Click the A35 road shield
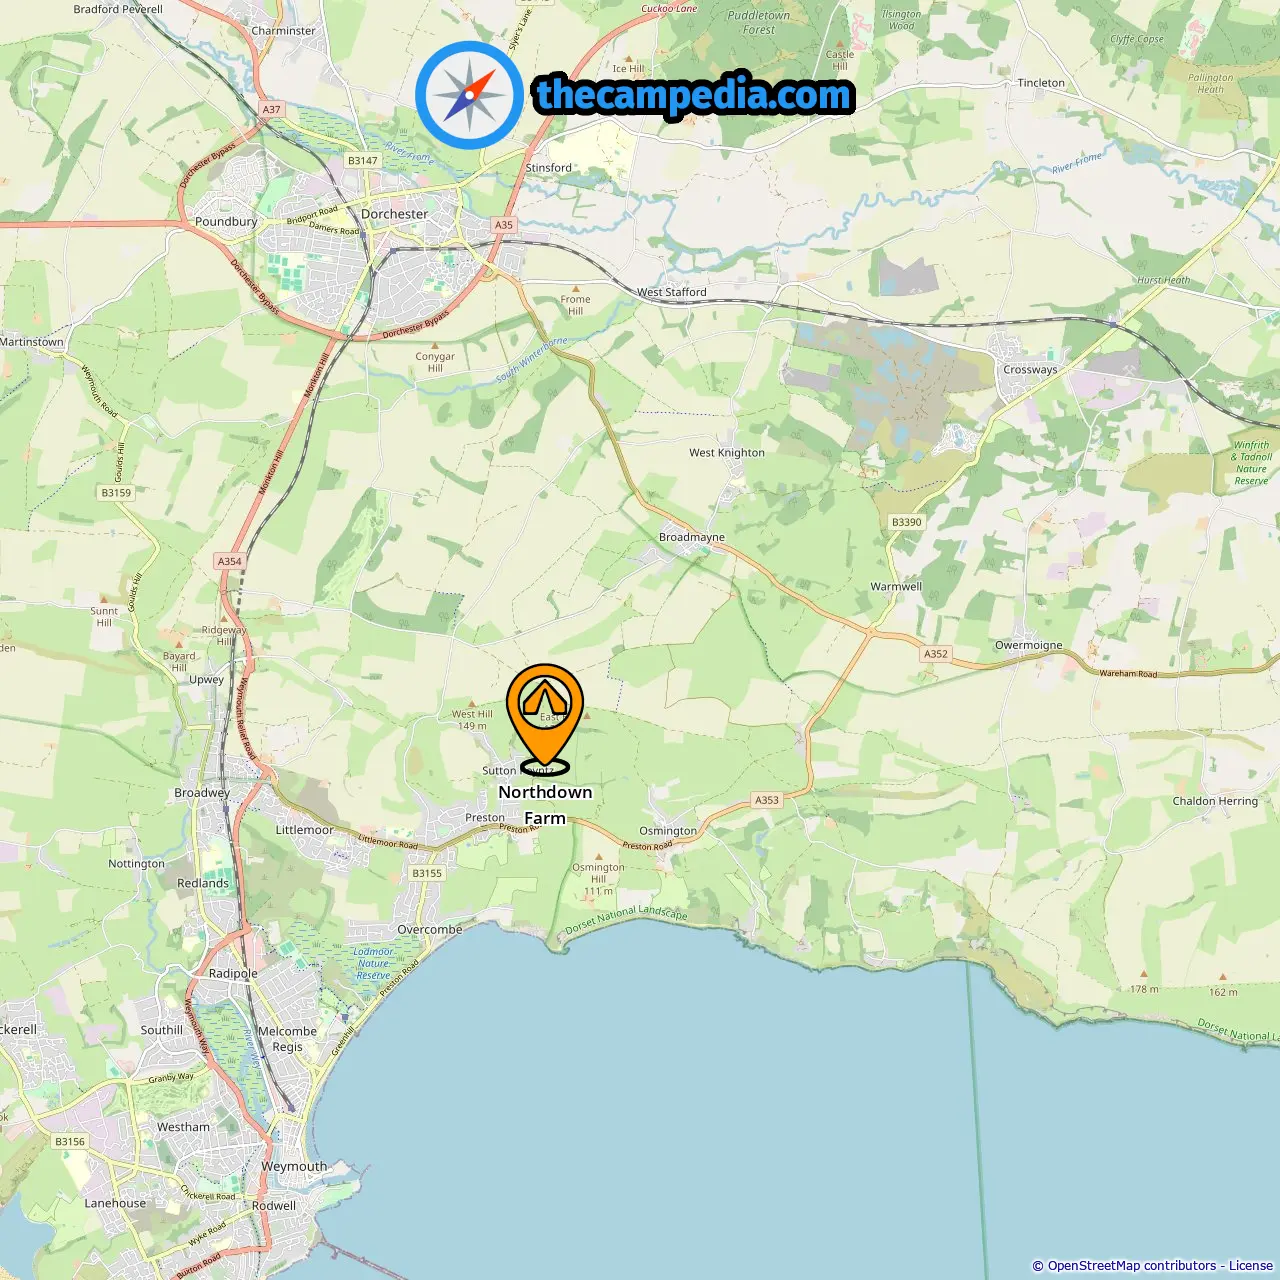1280x1280 pixels. tap(504, 225)
